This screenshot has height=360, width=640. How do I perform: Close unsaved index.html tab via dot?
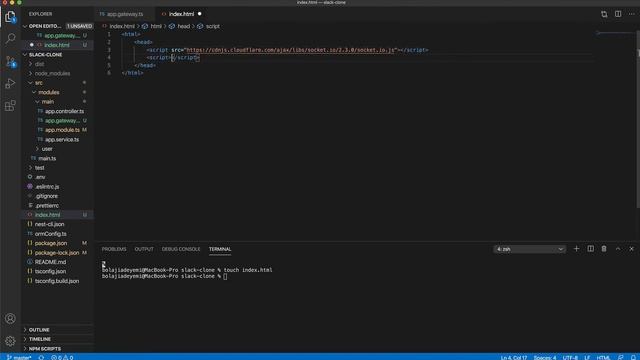(200, 14)
